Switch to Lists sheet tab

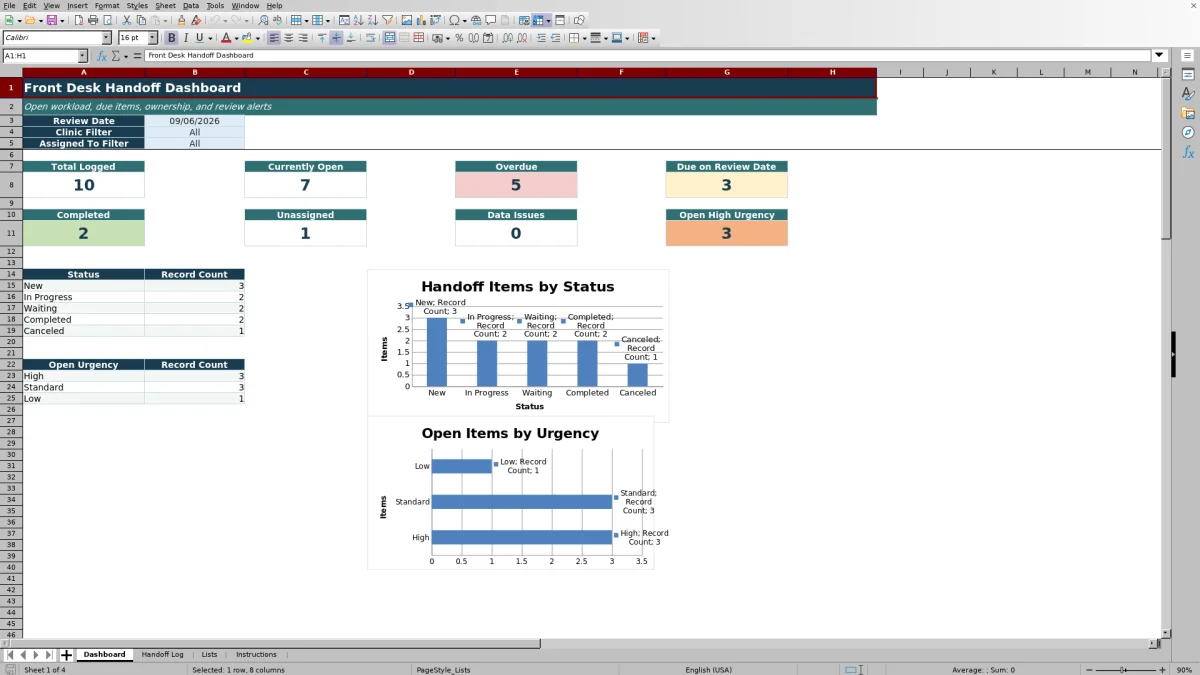(x=209, y=655)
